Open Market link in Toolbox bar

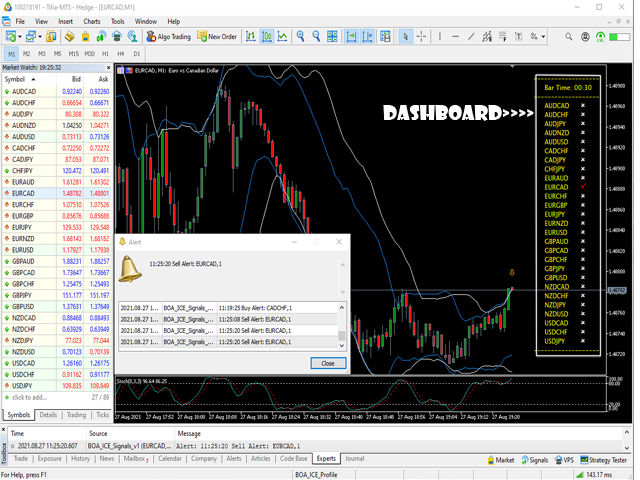coord(501,460)
